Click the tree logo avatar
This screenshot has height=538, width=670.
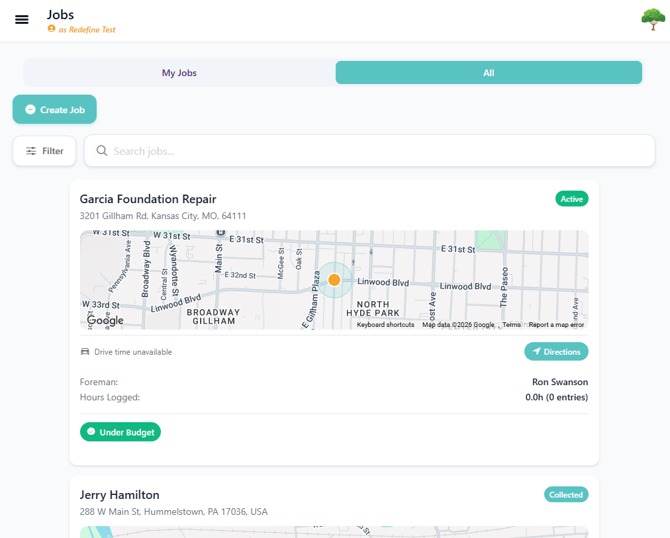tap(653, 20)
